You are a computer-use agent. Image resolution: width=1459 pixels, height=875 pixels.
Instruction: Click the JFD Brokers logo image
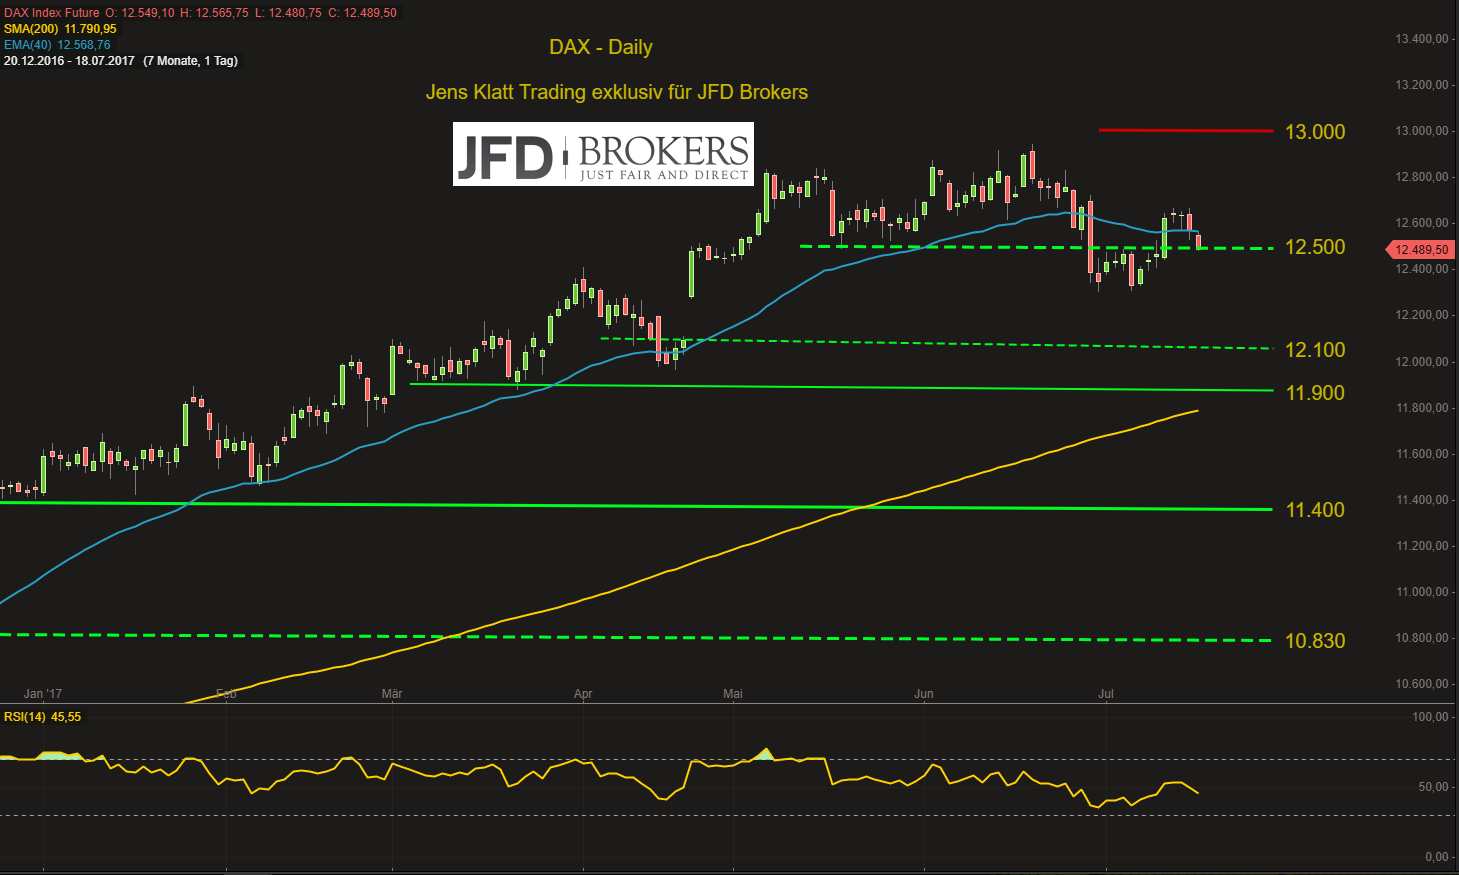(x=603, y=154)
